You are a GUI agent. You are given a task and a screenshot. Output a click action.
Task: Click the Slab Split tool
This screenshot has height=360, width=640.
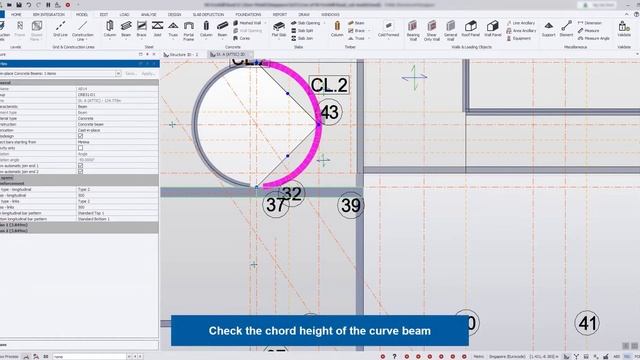click(302, 31)
